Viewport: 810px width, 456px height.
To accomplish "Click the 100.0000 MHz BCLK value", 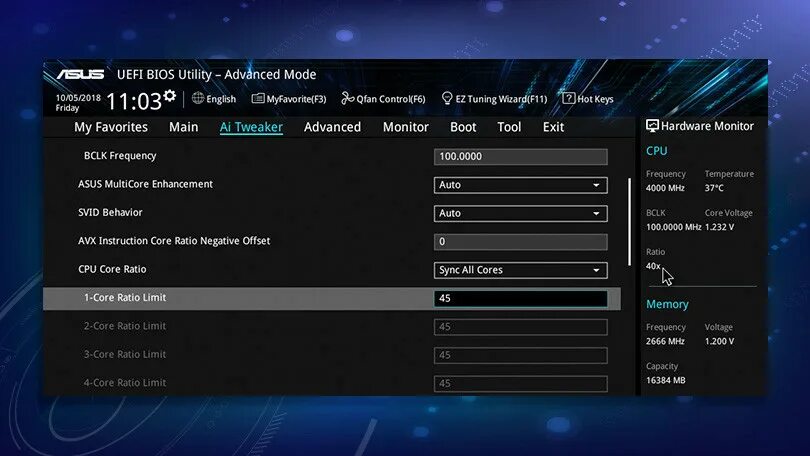I will [x=674, y=227].
